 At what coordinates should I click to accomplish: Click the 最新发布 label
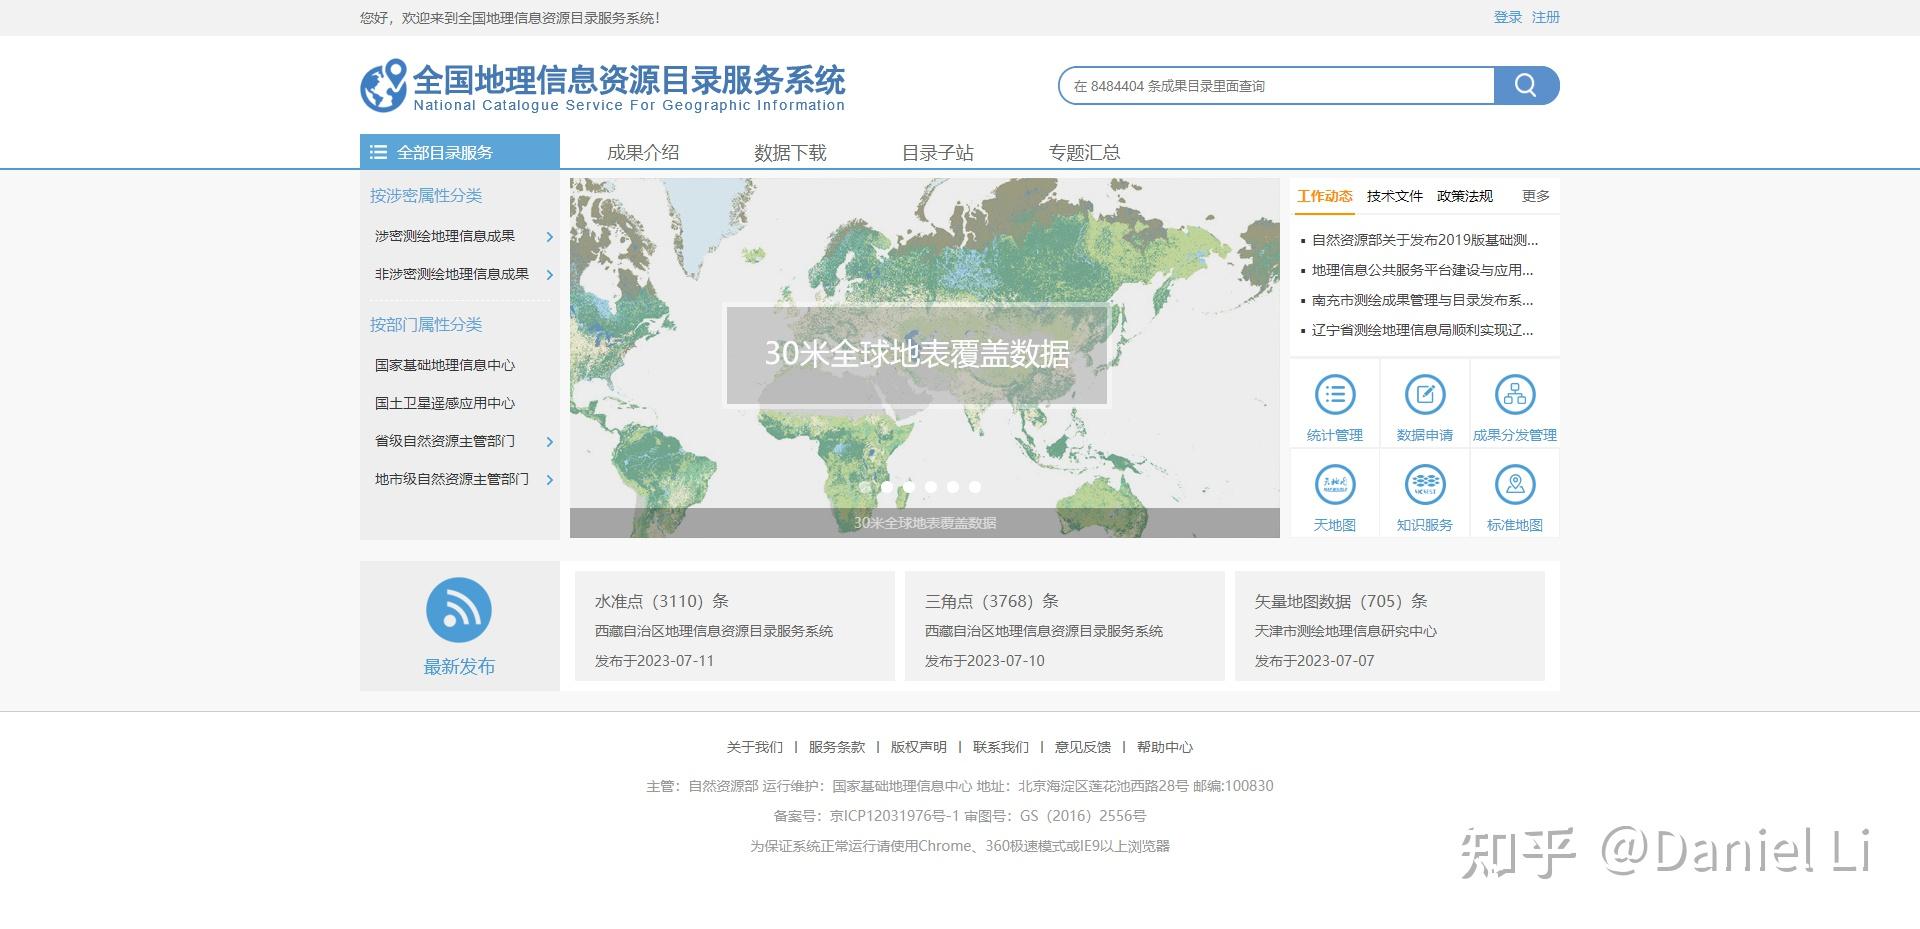pyautogui.click(x=459, y=667)
